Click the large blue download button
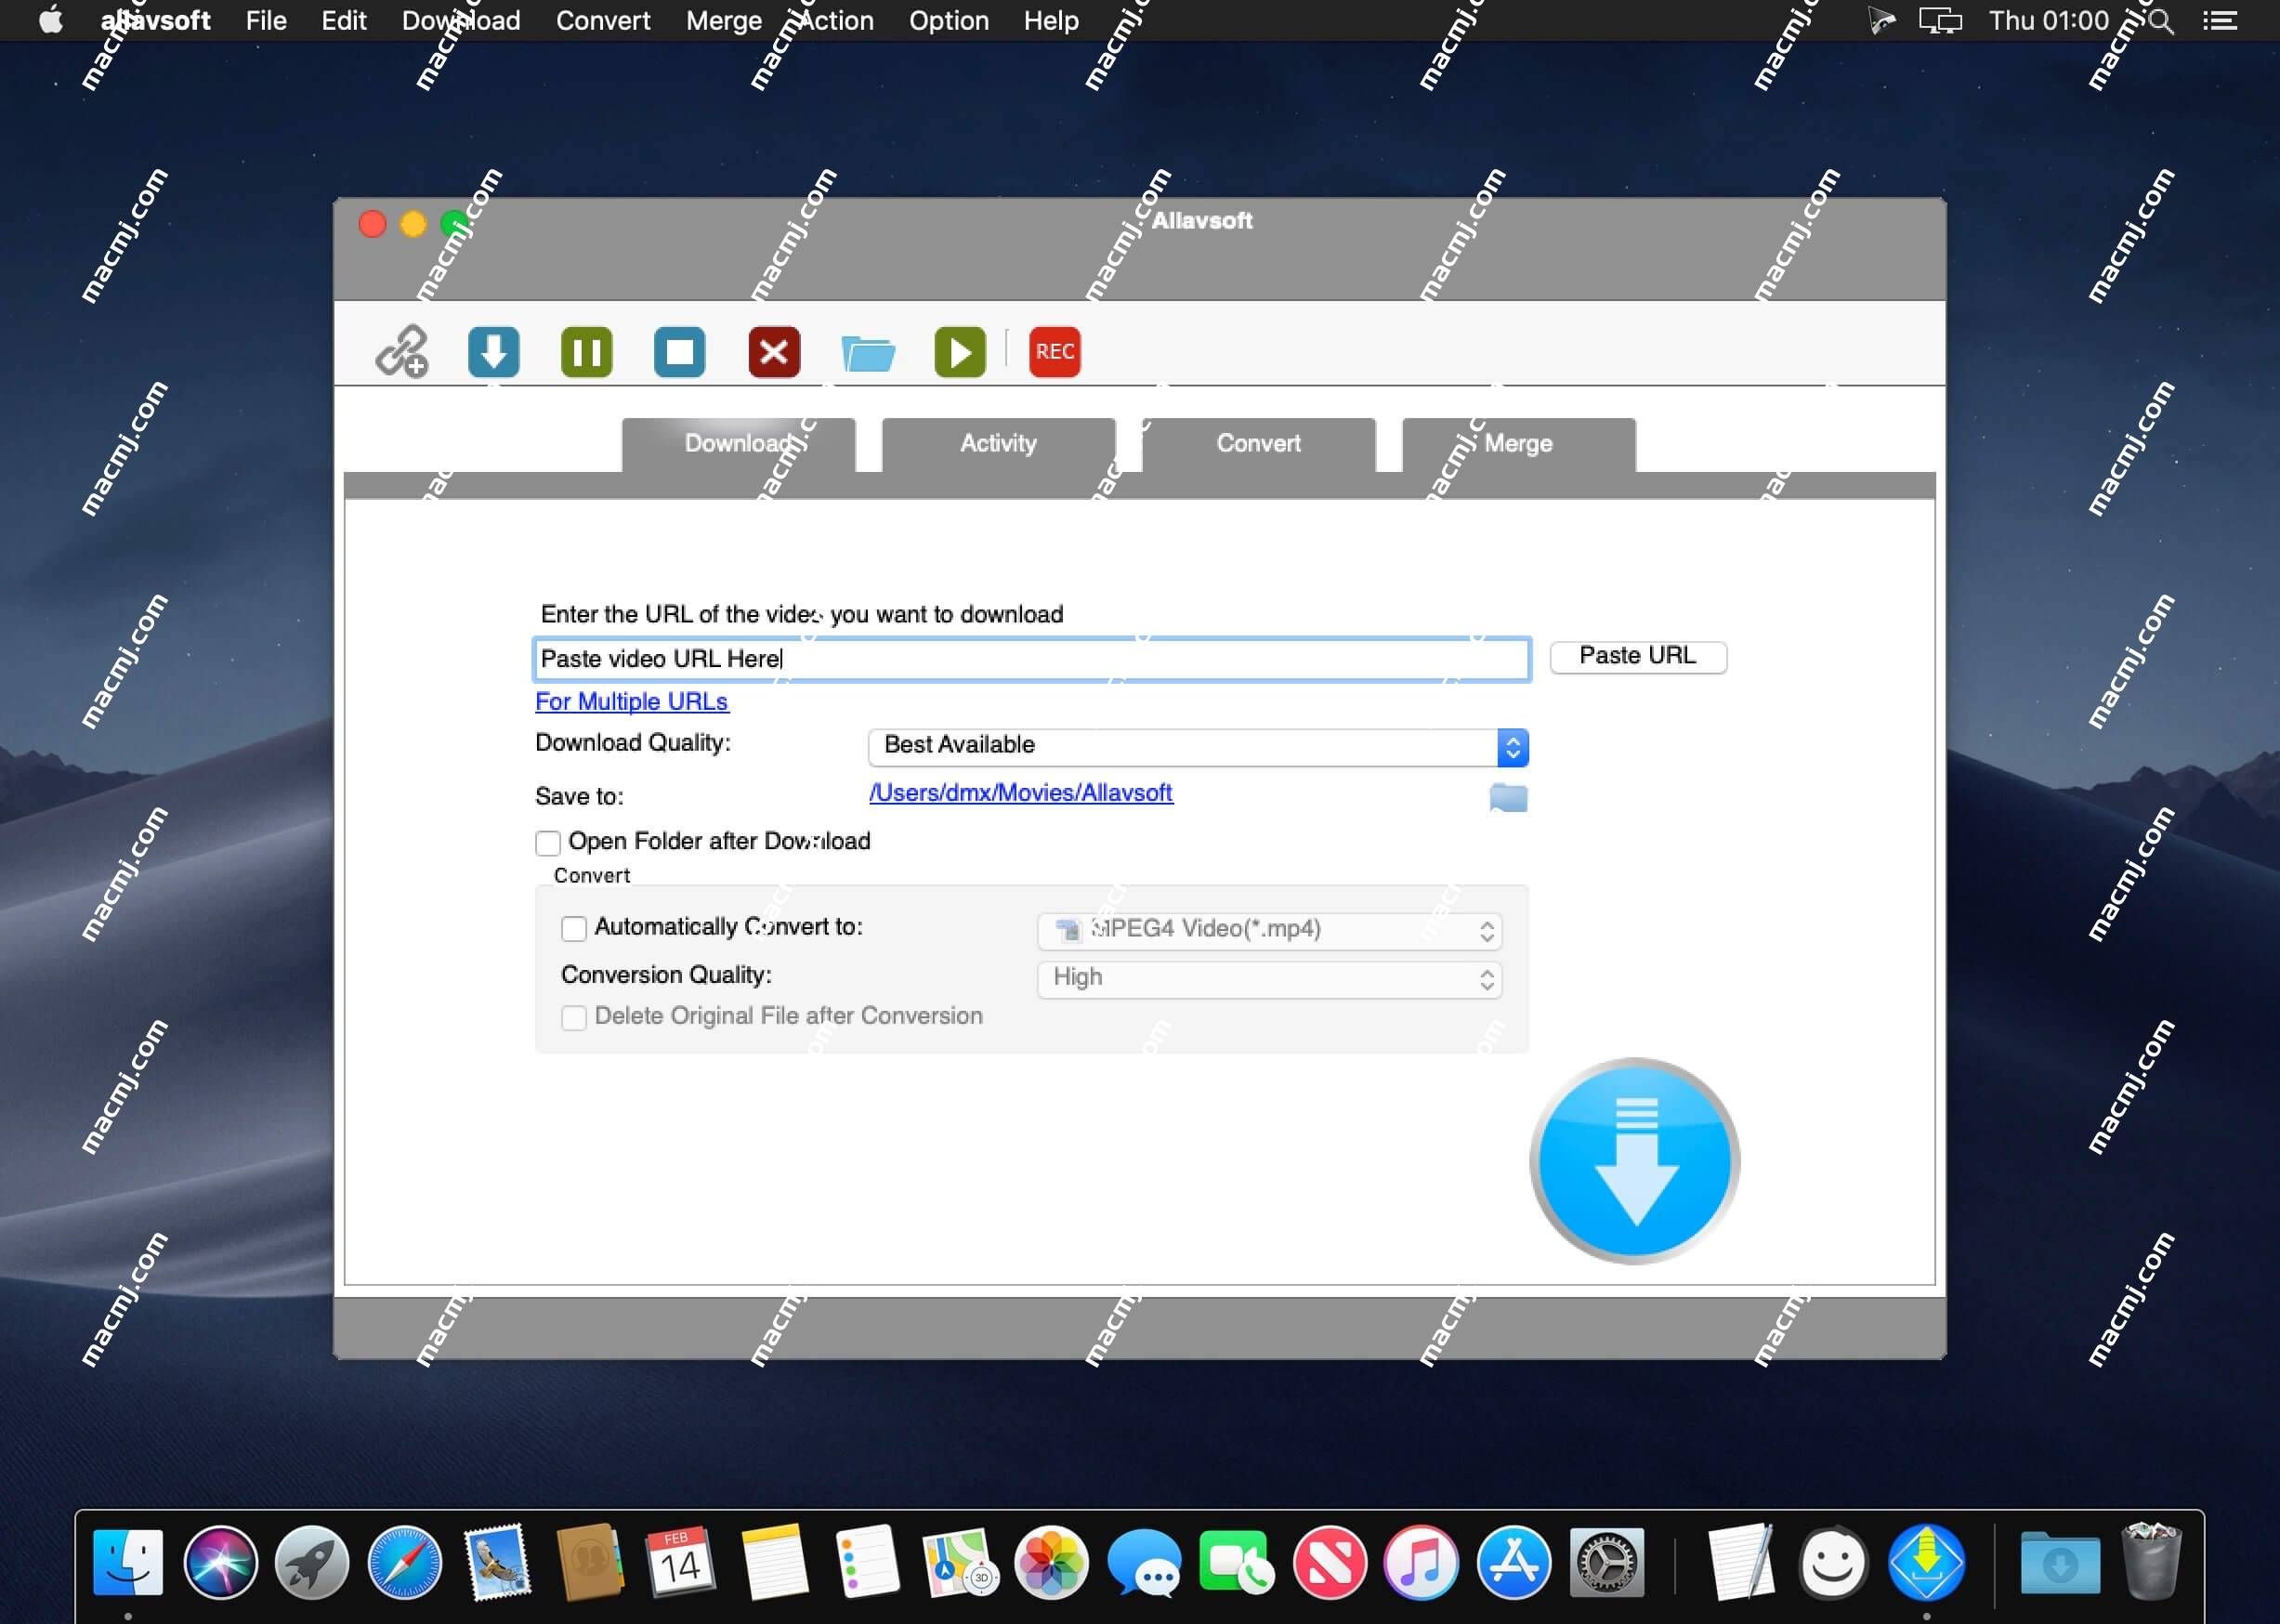2280x1624 pixels. point(1633,1160)
